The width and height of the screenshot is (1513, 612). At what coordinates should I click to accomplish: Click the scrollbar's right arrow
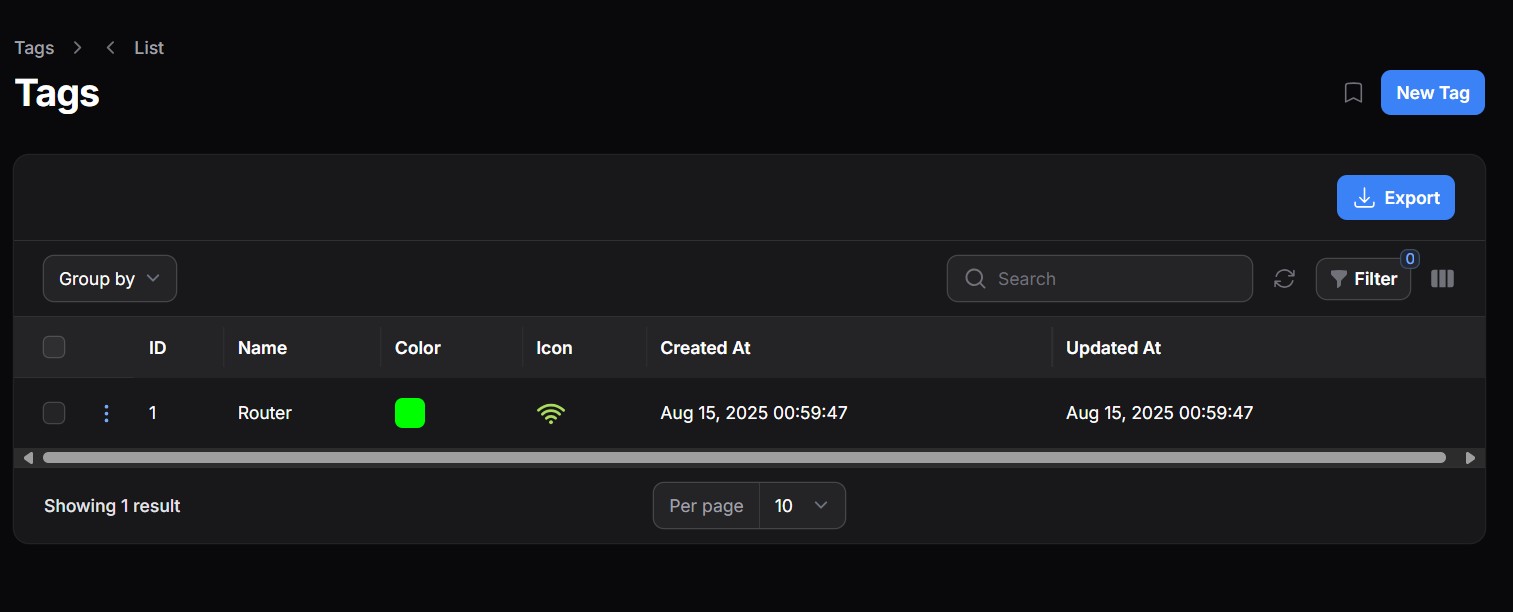click(x=1470, y=458)
